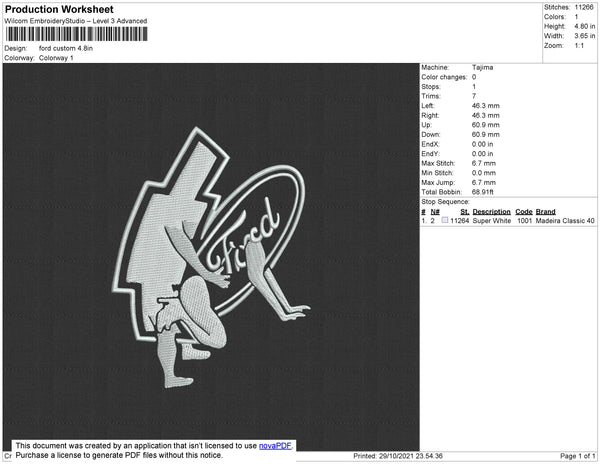
Task: Select the Color changes value 0
Action: (x=474, y=77)
